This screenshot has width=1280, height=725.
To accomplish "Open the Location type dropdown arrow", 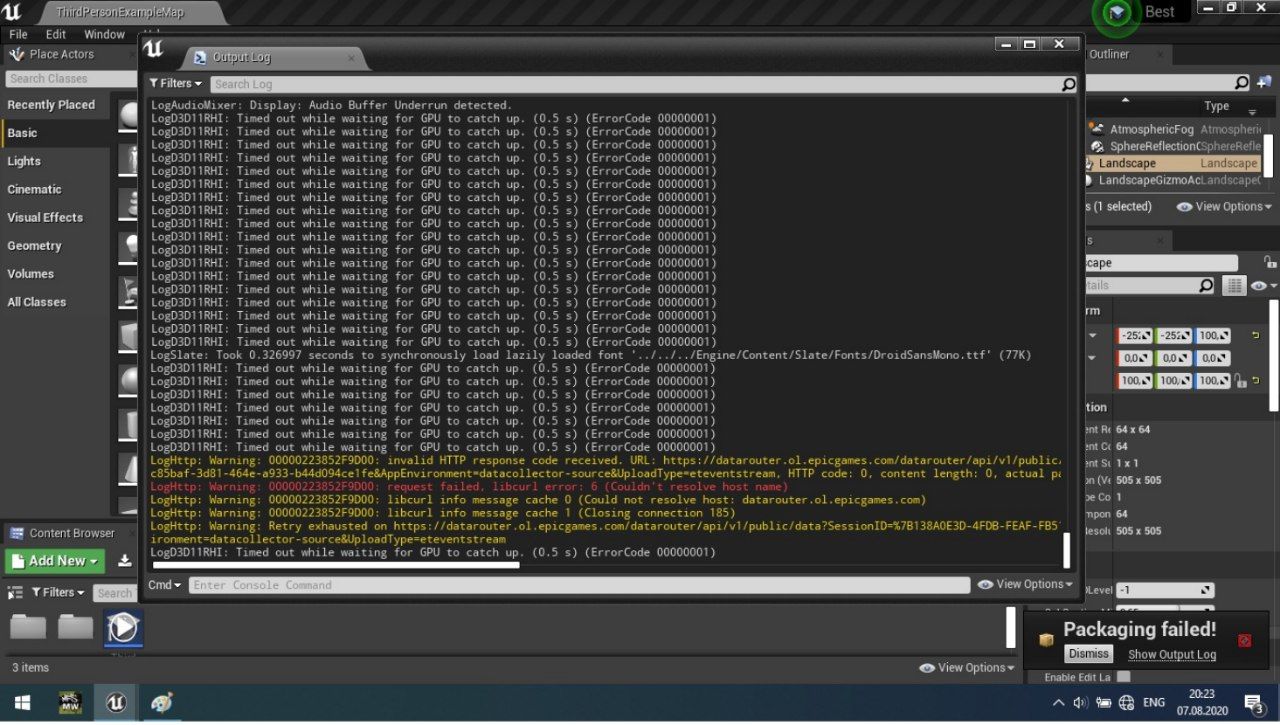I will click(1092, 336).
